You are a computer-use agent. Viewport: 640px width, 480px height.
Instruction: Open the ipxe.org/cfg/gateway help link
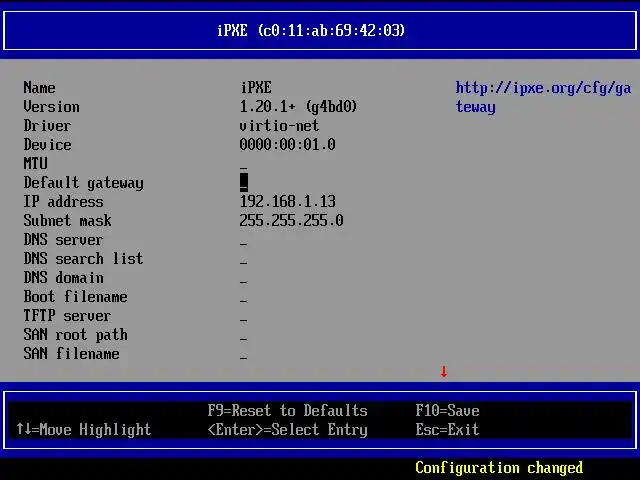click(x=543, y=98)
